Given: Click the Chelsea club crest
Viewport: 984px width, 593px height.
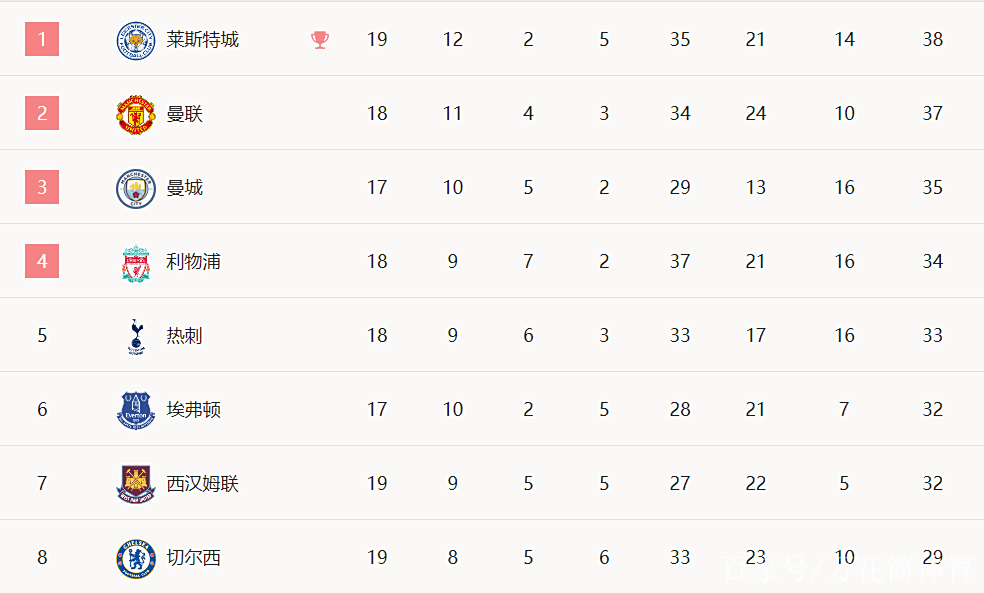Looking at the screenshot, I should click(x=136, y=558).
